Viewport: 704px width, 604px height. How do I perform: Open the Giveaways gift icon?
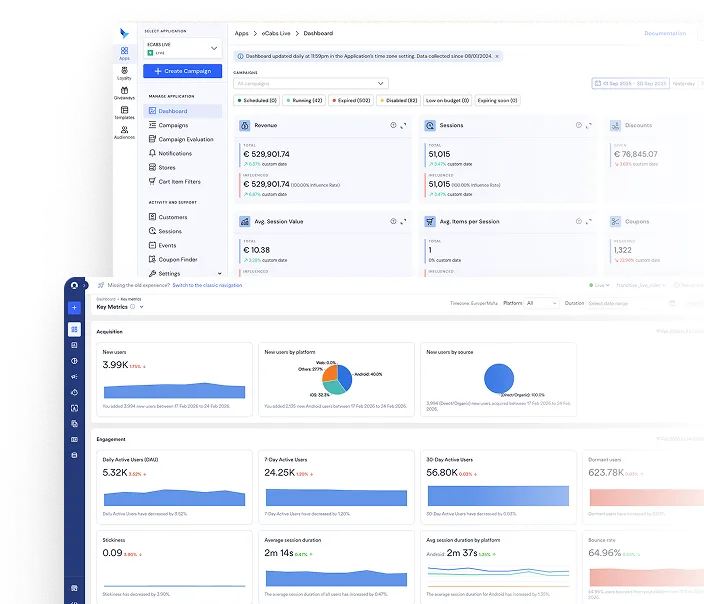(x=124, y=93)
